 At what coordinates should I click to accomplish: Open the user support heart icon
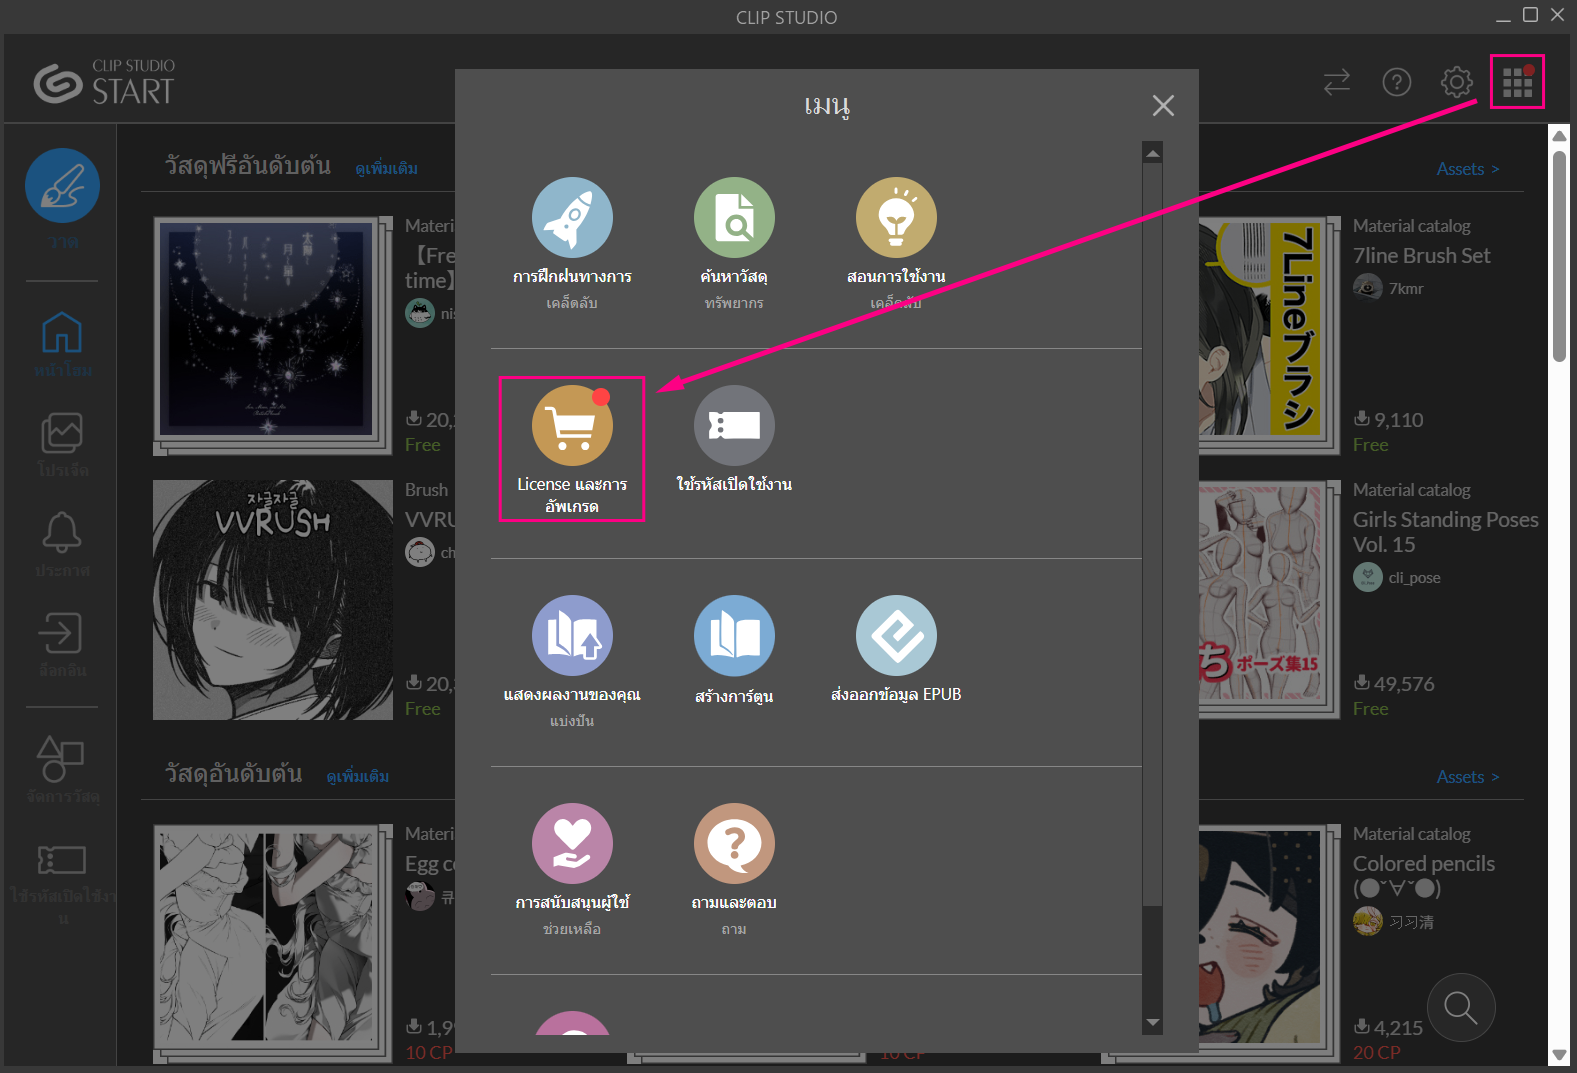[x=572, y=844]
